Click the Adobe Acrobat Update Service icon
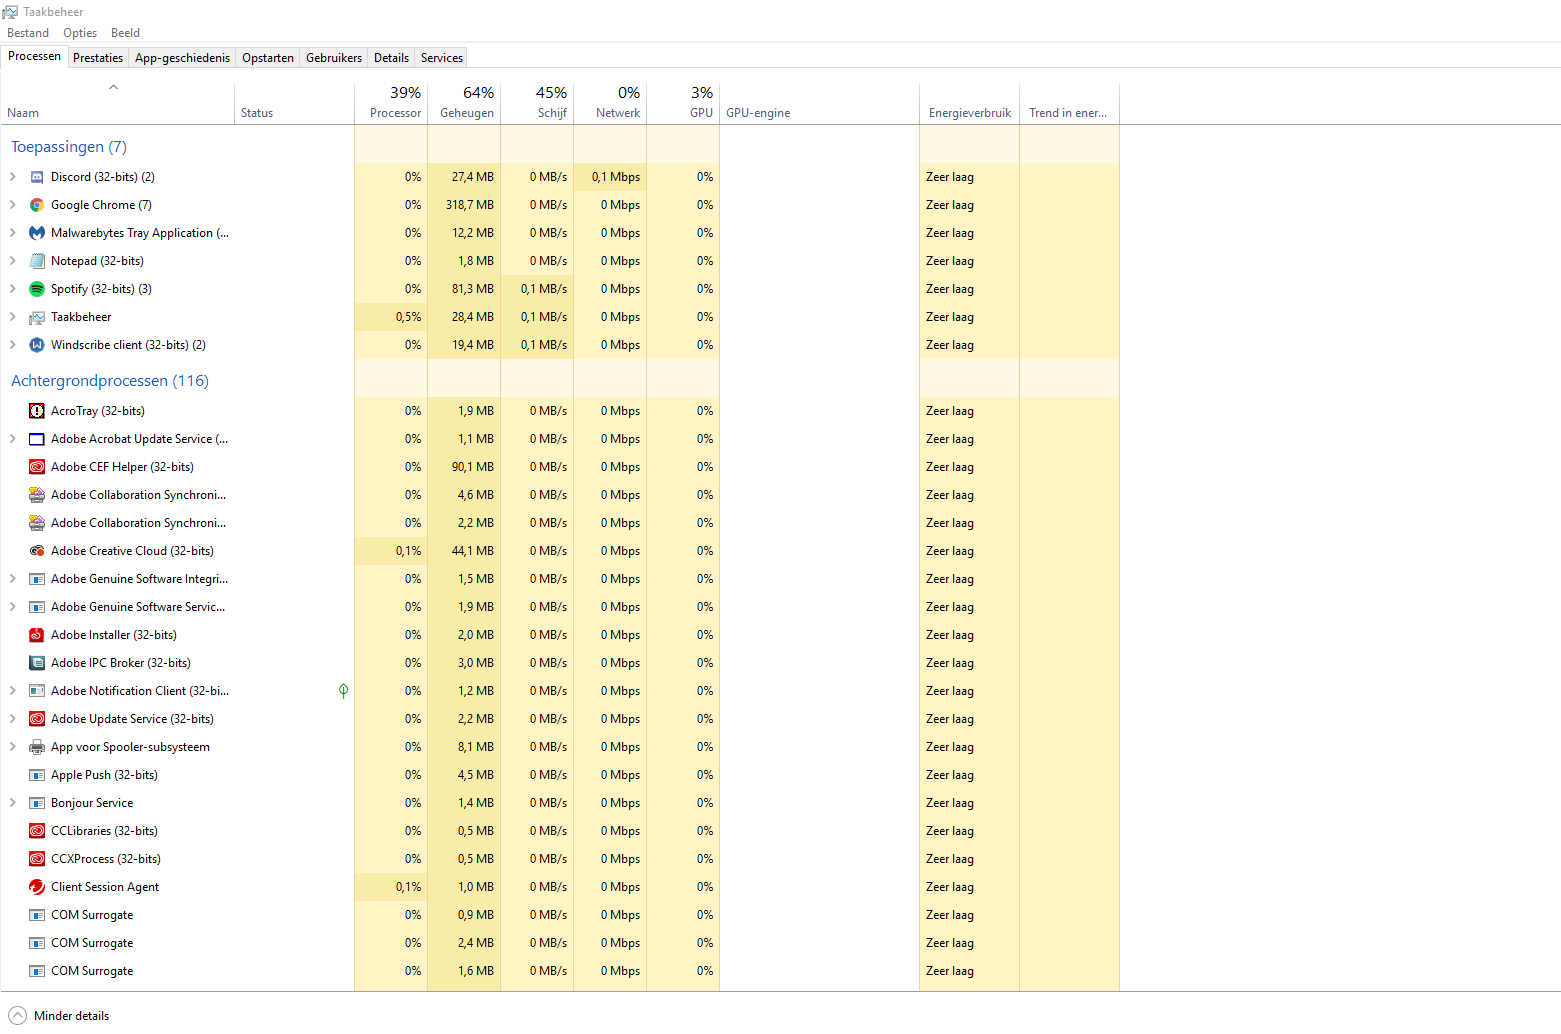This screenshot has width=1561, height=1034. [37, 439]
